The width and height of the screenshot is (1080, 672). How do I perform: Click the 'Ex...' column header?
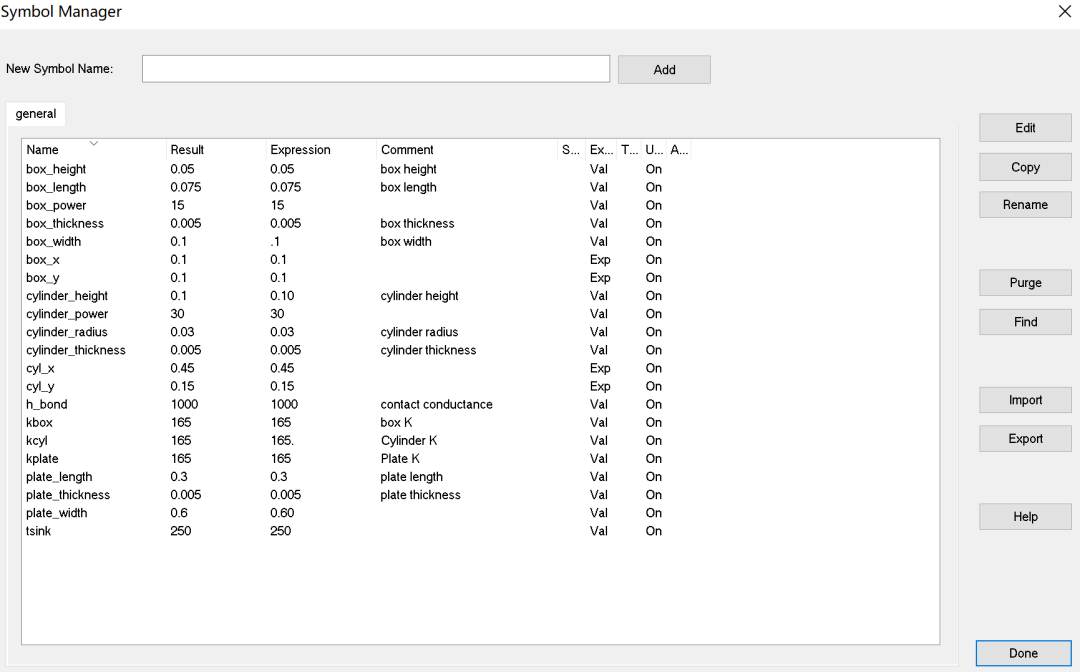pos(601,149)
